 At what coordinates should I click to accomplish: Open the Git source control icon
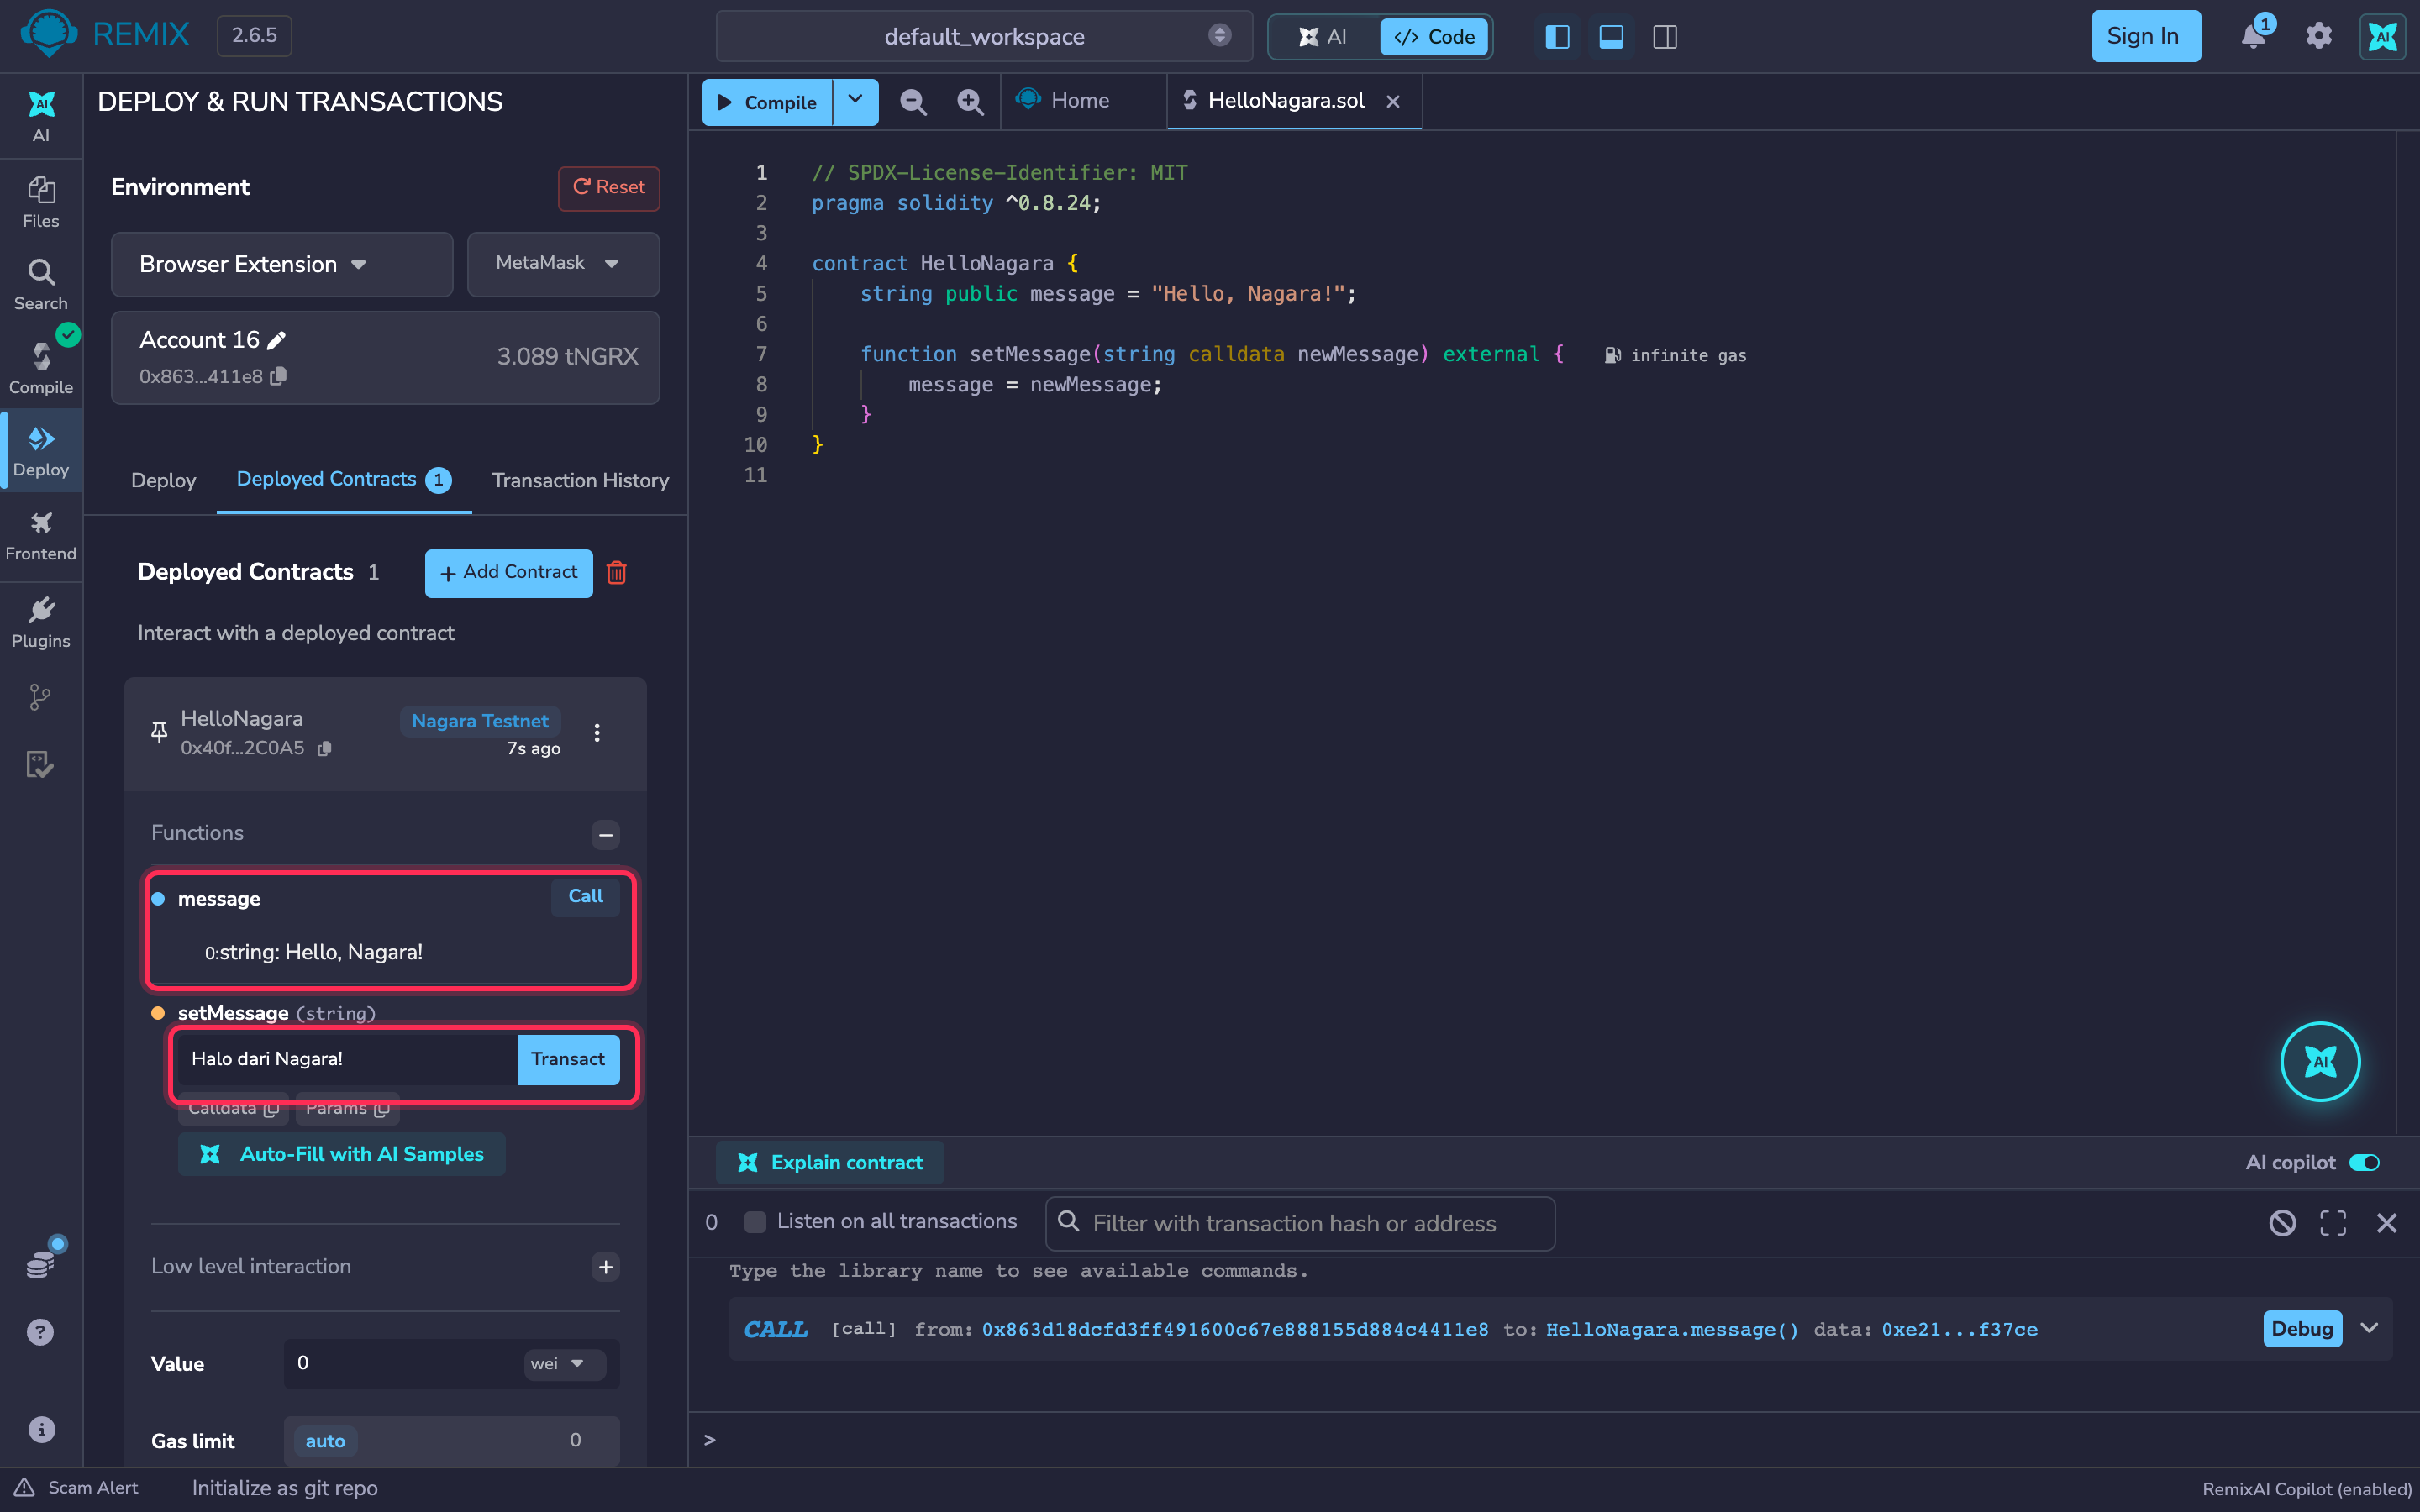40,697
